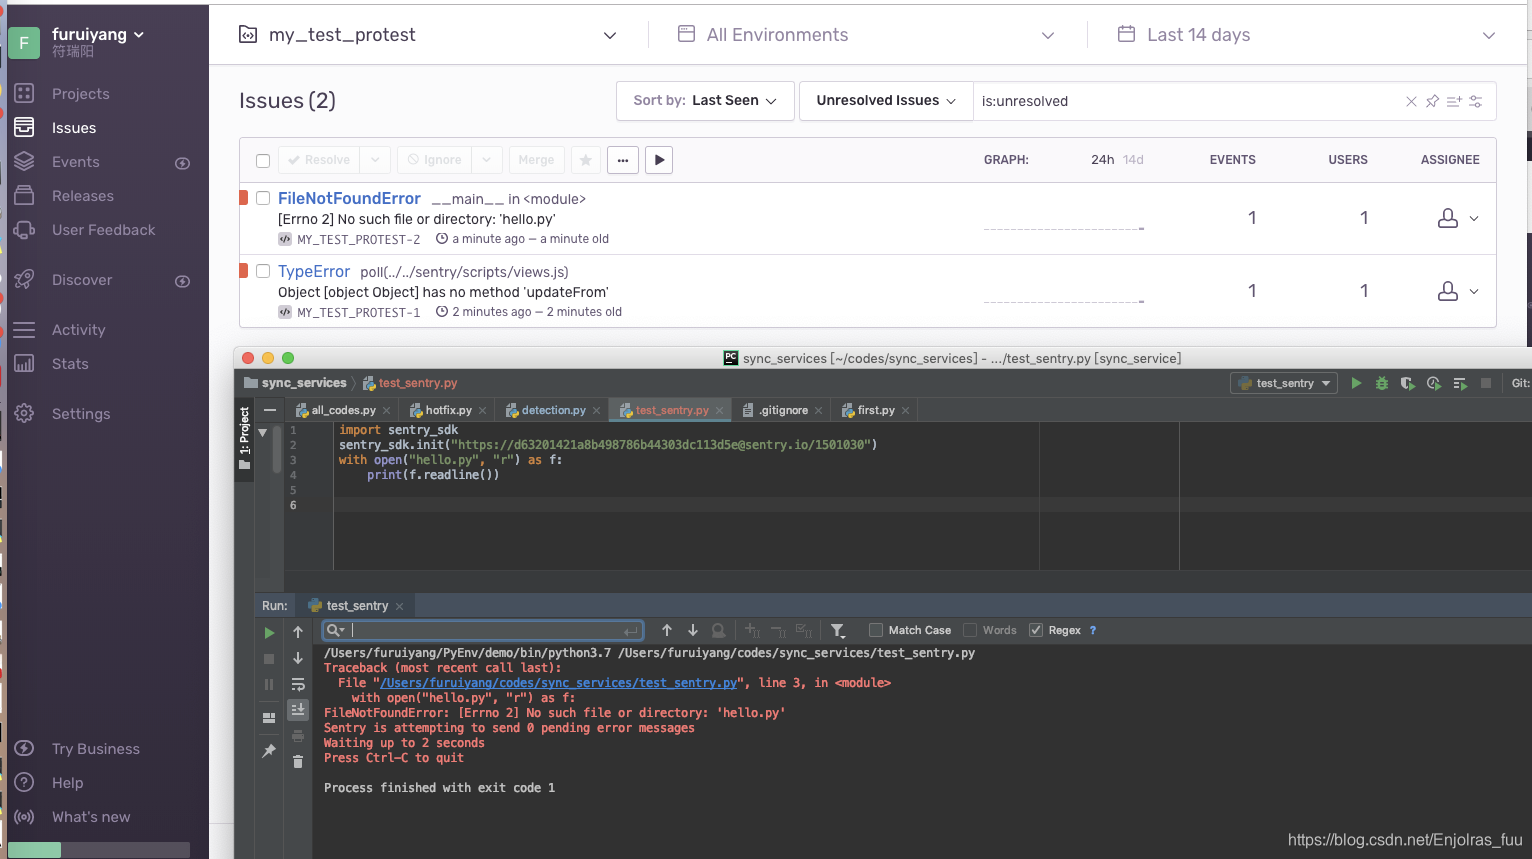This screenshot has height=859, width=1532.
Task: Switch to detection.py editor tab
Action: point(553,411)
